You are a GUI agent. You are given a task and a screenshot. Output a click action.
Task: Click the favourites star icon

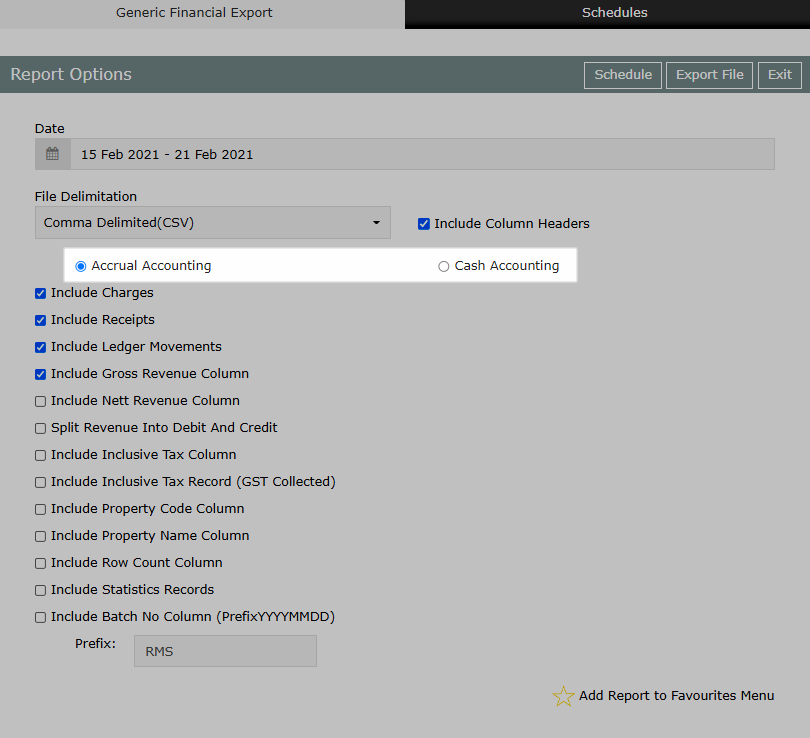(x=563, y=696)
